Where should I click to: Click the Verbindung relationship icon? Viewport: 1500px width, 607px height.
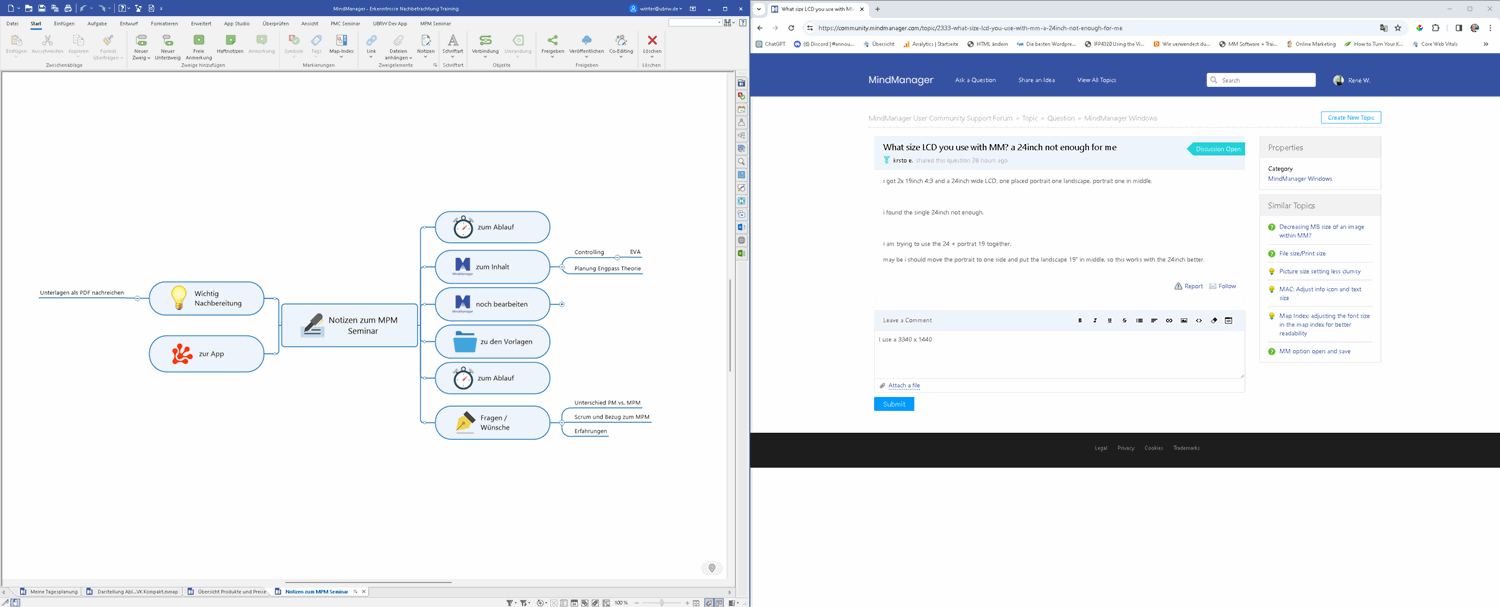(x=485, y=41)
